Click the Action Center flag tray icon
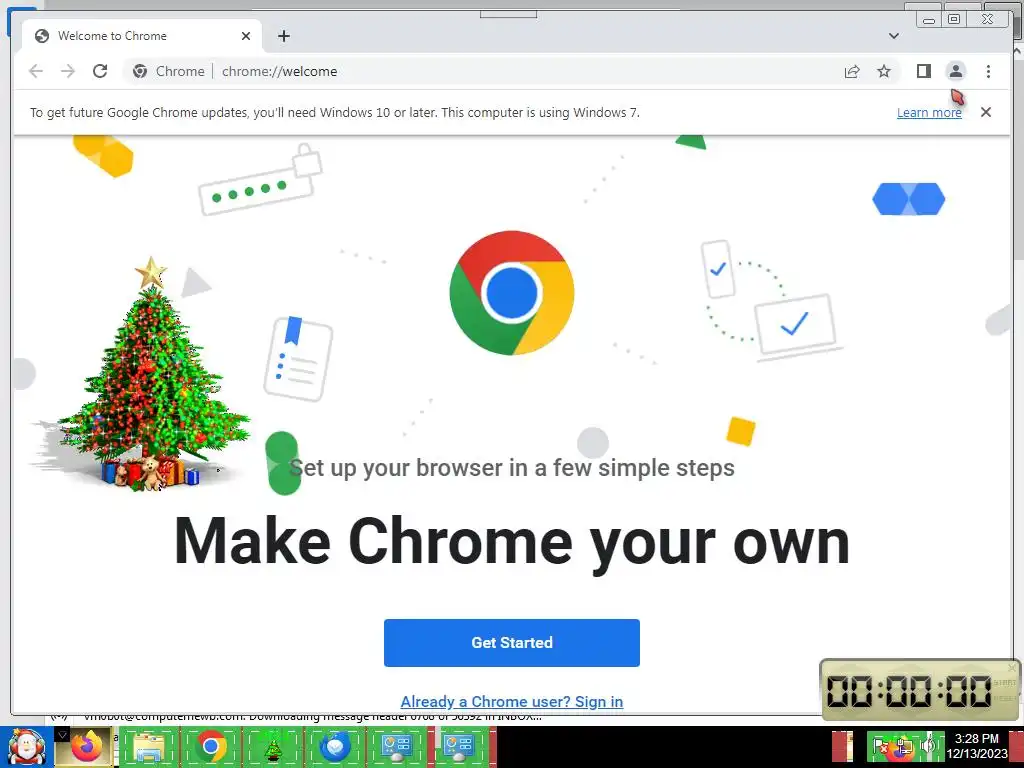 [880, 746]
